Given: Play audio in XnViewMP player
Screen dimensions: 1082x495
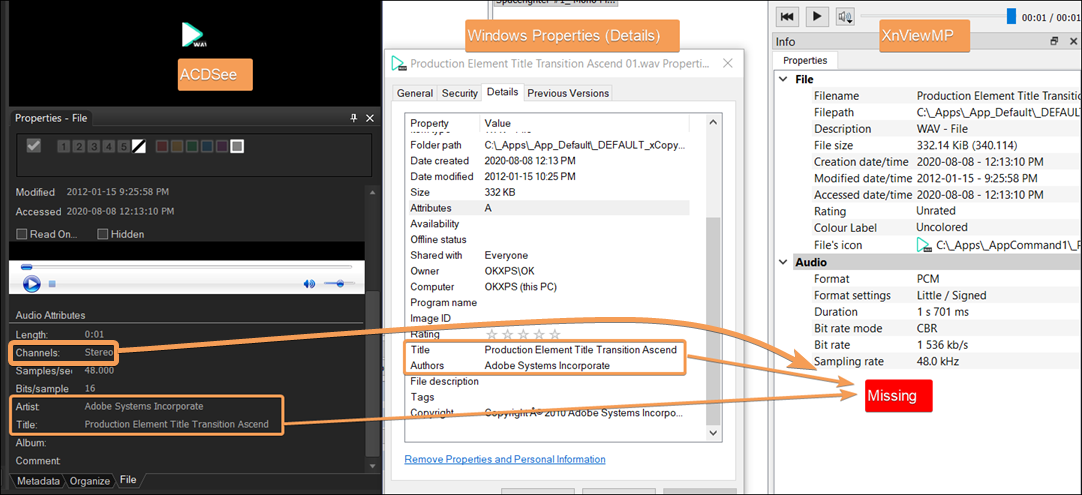Looking at the screenshot, I should tap(816, 16).
